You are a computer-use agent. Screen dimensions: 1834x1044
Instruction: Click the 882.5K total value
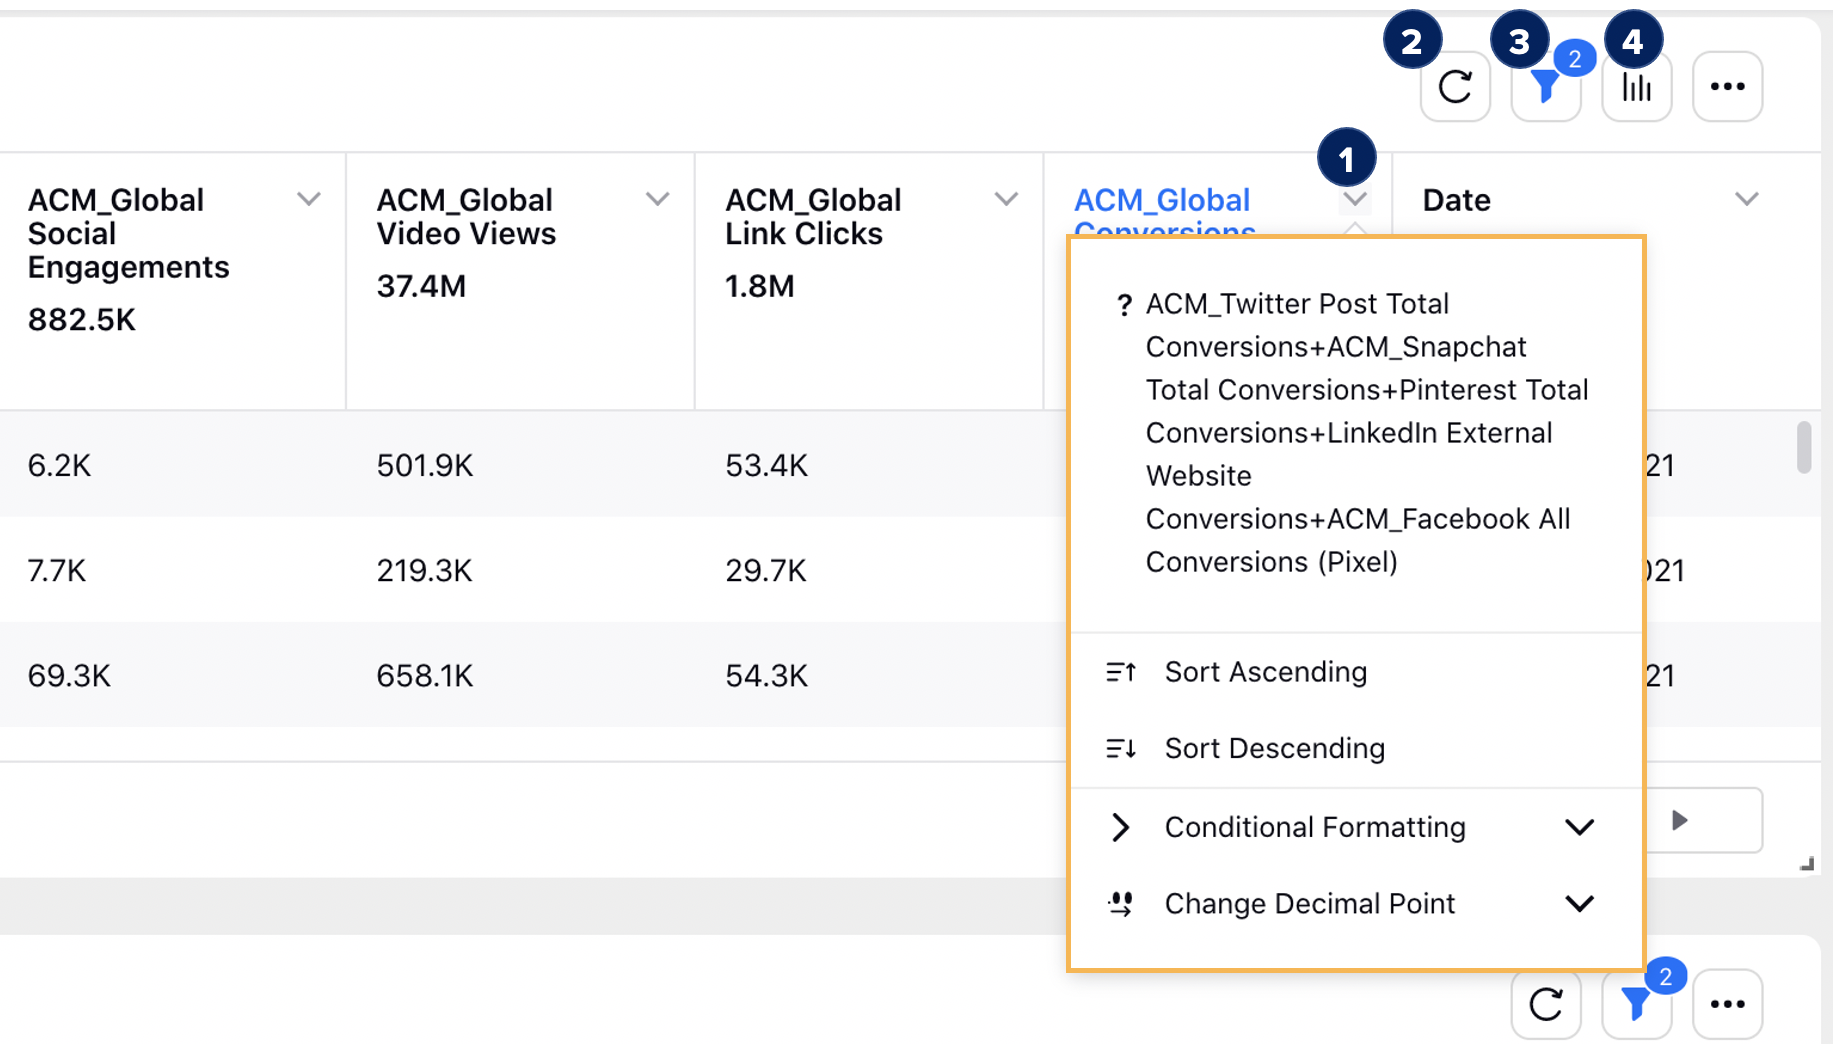(82, 320)
